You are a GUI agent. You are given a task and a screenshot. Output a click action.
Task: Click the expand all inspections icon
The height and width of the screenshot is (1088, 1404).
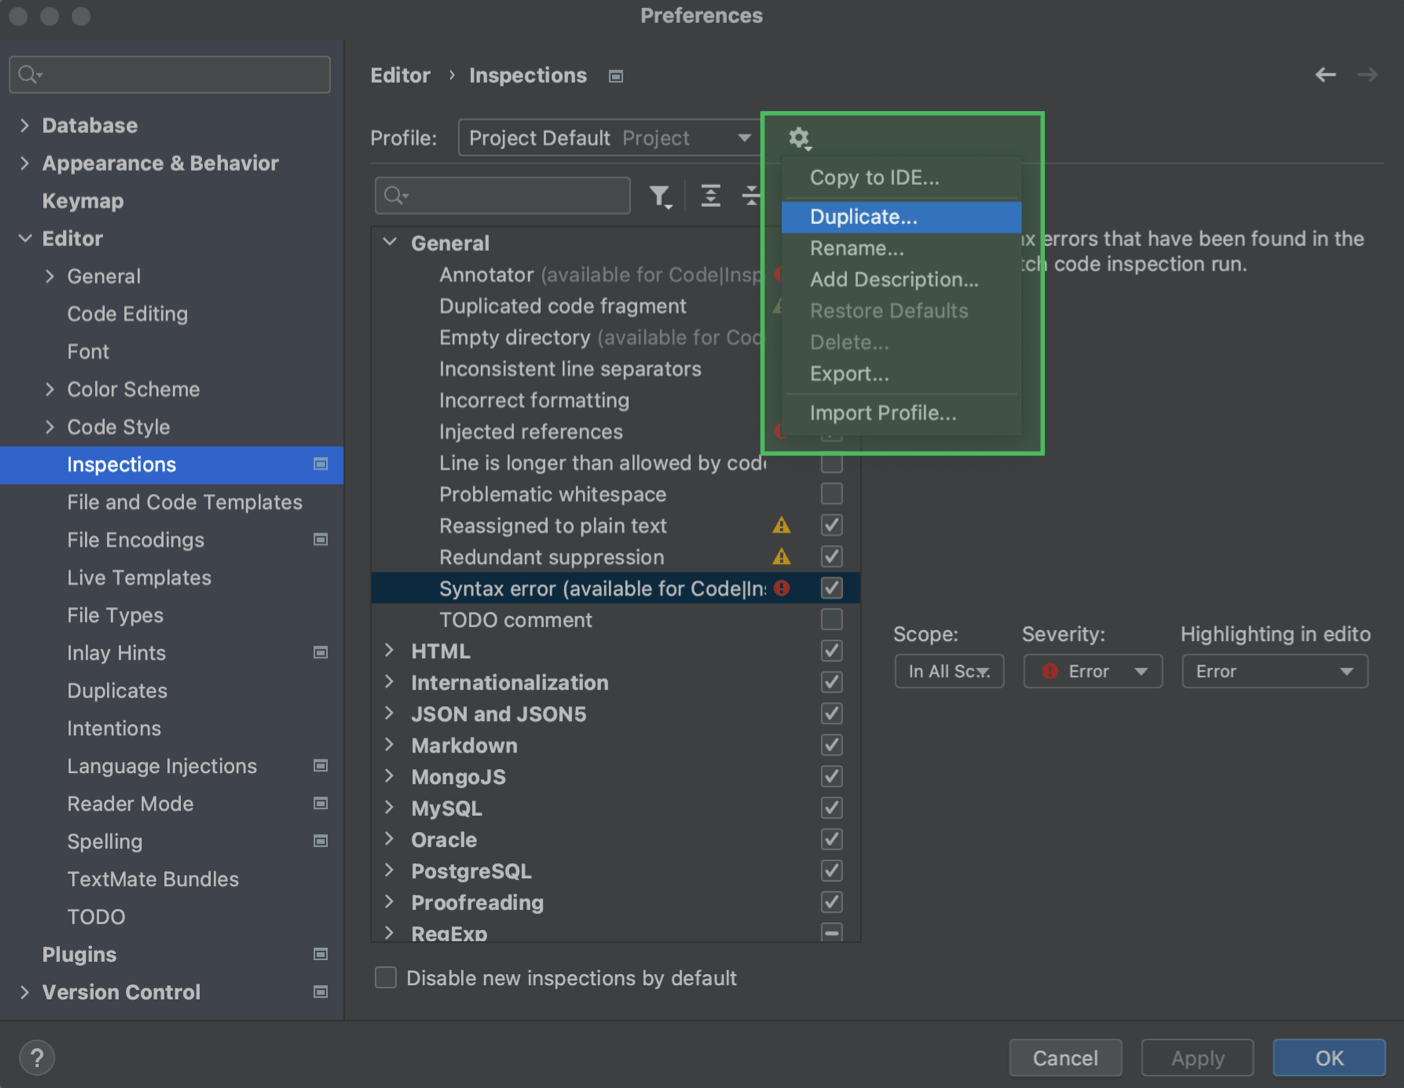click(x=710, y=196)
